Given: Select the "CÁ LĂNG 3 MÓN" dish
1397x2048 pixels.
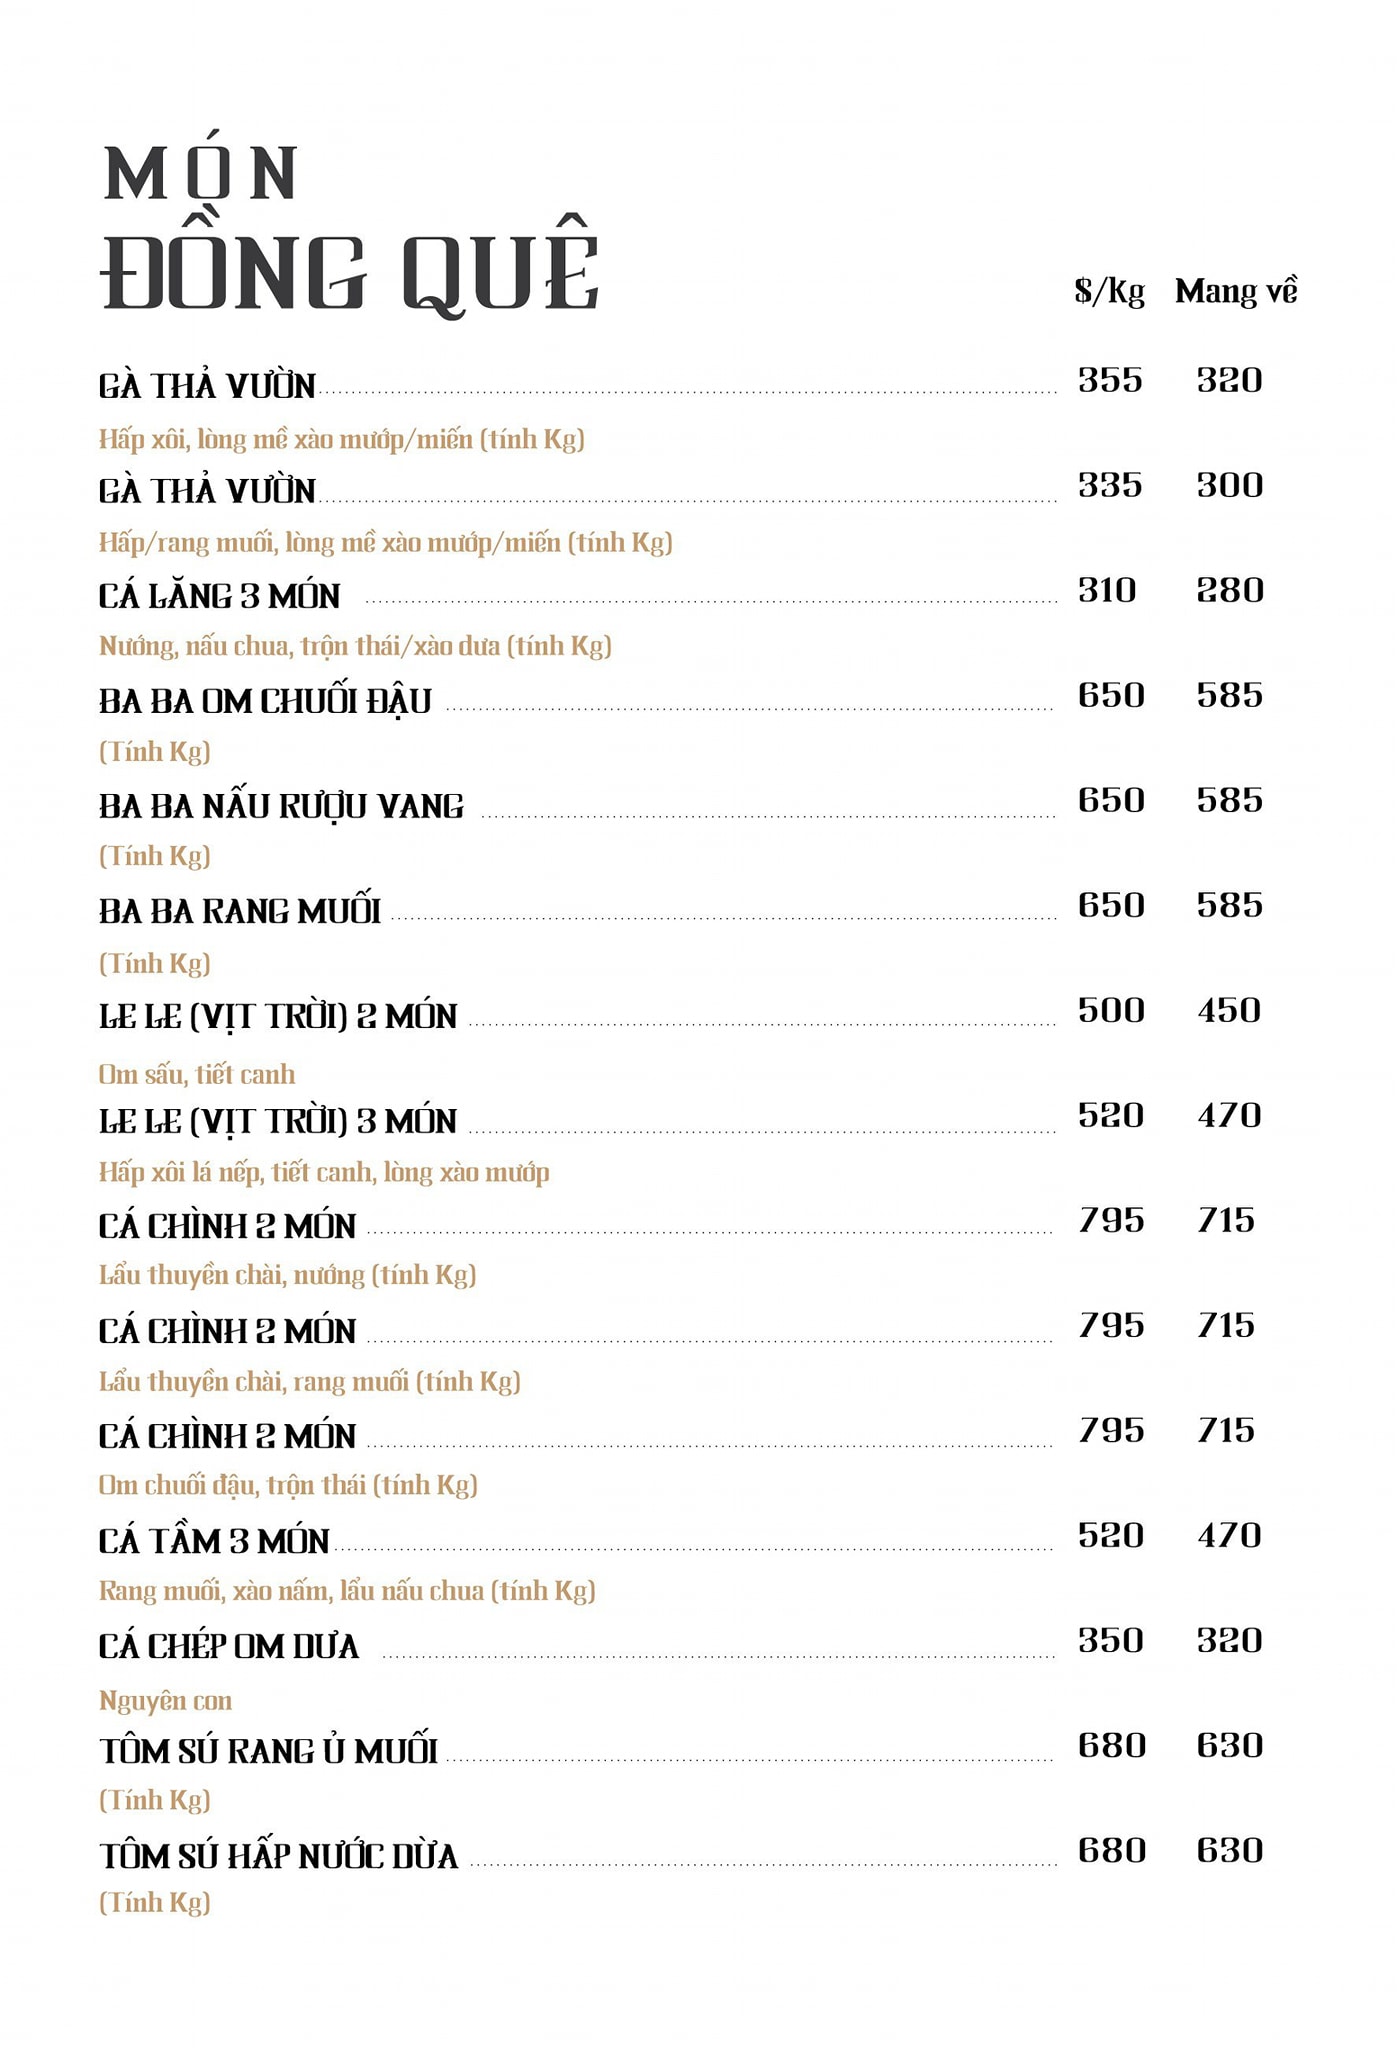Looking at the screenshot, I should click(x=219, y=596).
